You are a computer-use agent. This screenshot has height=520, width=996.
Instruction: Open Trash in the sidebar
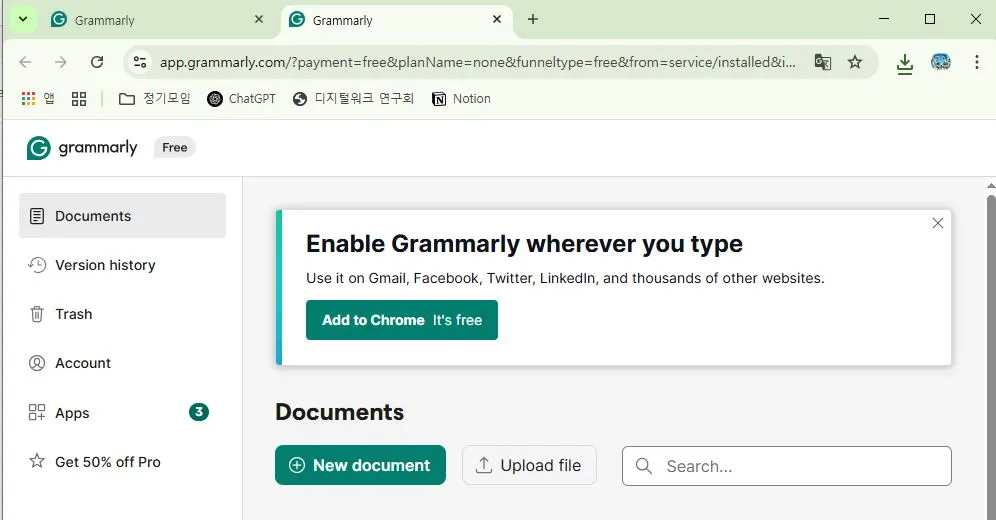123,314
